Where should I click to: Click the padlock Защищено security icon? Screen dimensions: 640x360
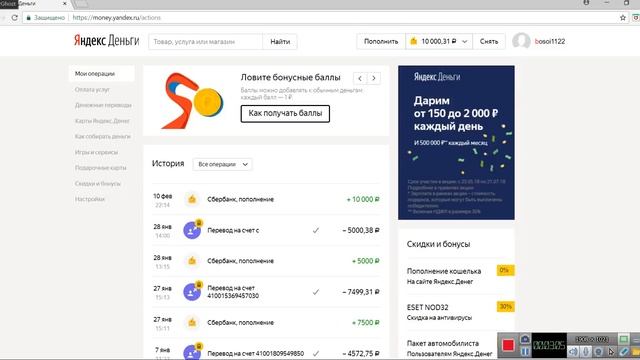pyautogui.click(x=29, y=18)
